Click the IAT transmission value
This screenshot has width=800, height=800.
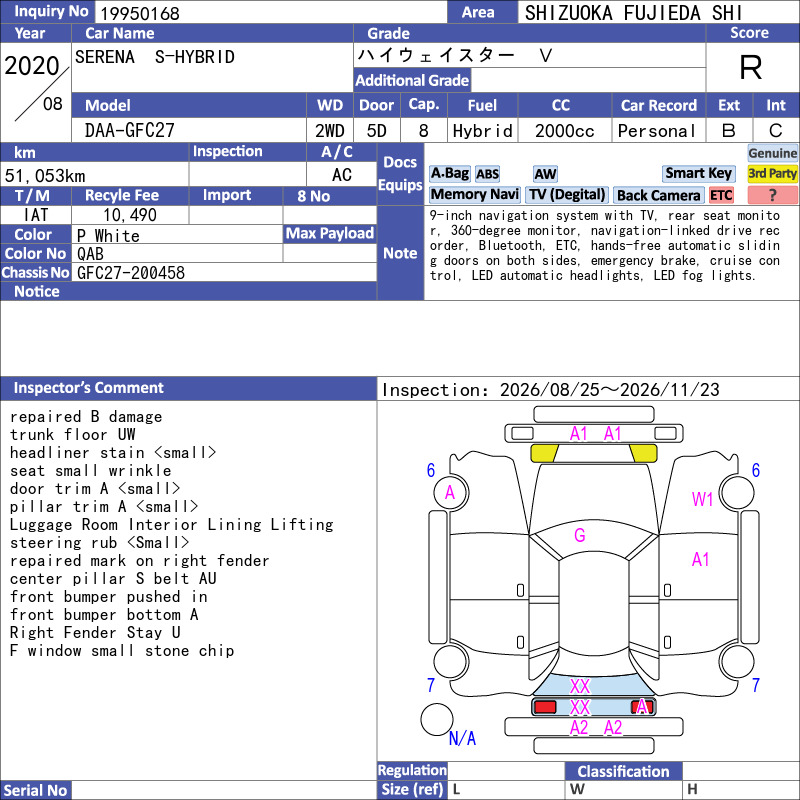36,215
